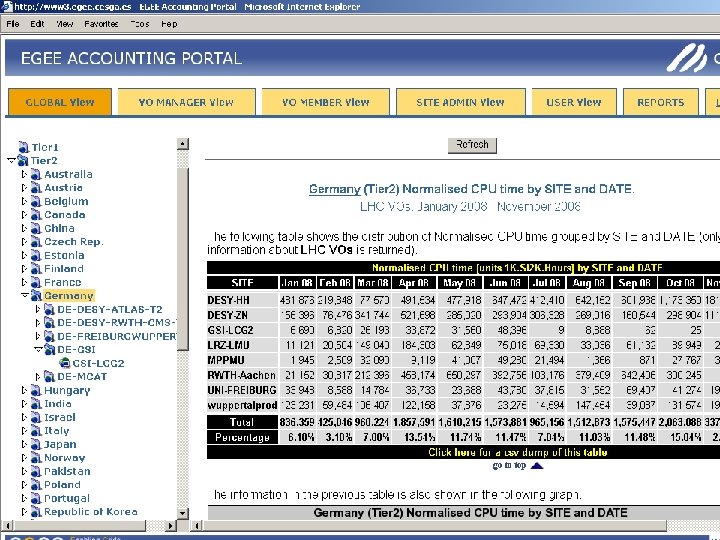
Task: Select DE-DESY-ATLAS-T2 label in the tree
Action: 109,309
